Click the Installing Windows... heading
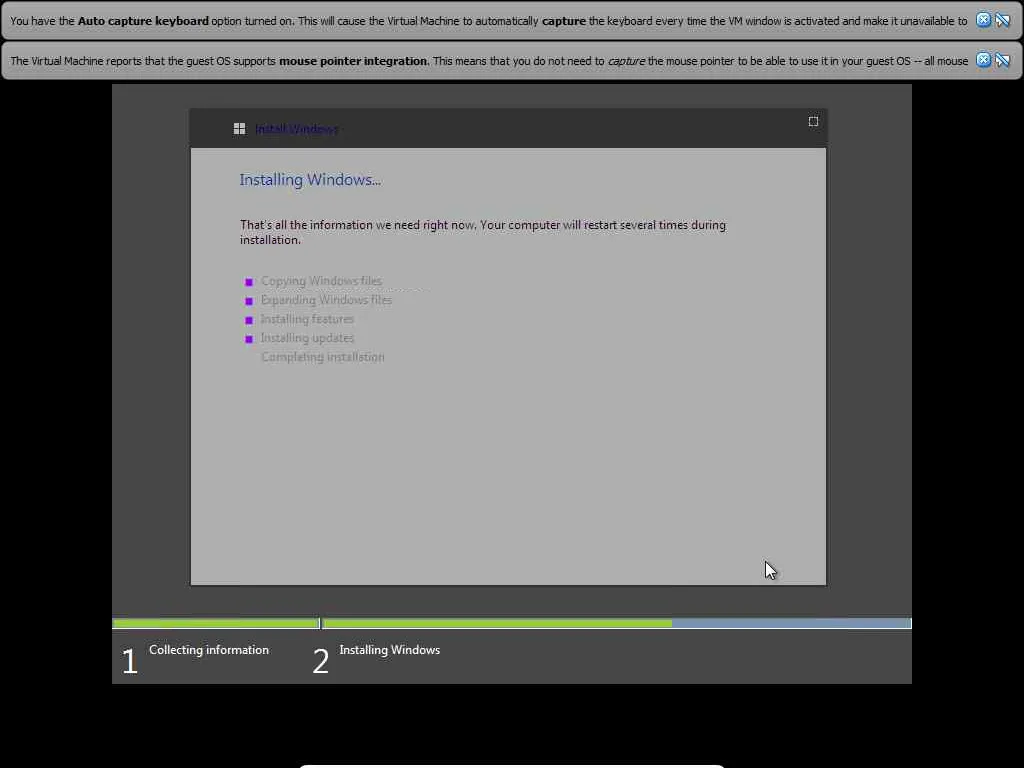The height and width of the screenshot is (768, 1024). (x=310, y=180)
